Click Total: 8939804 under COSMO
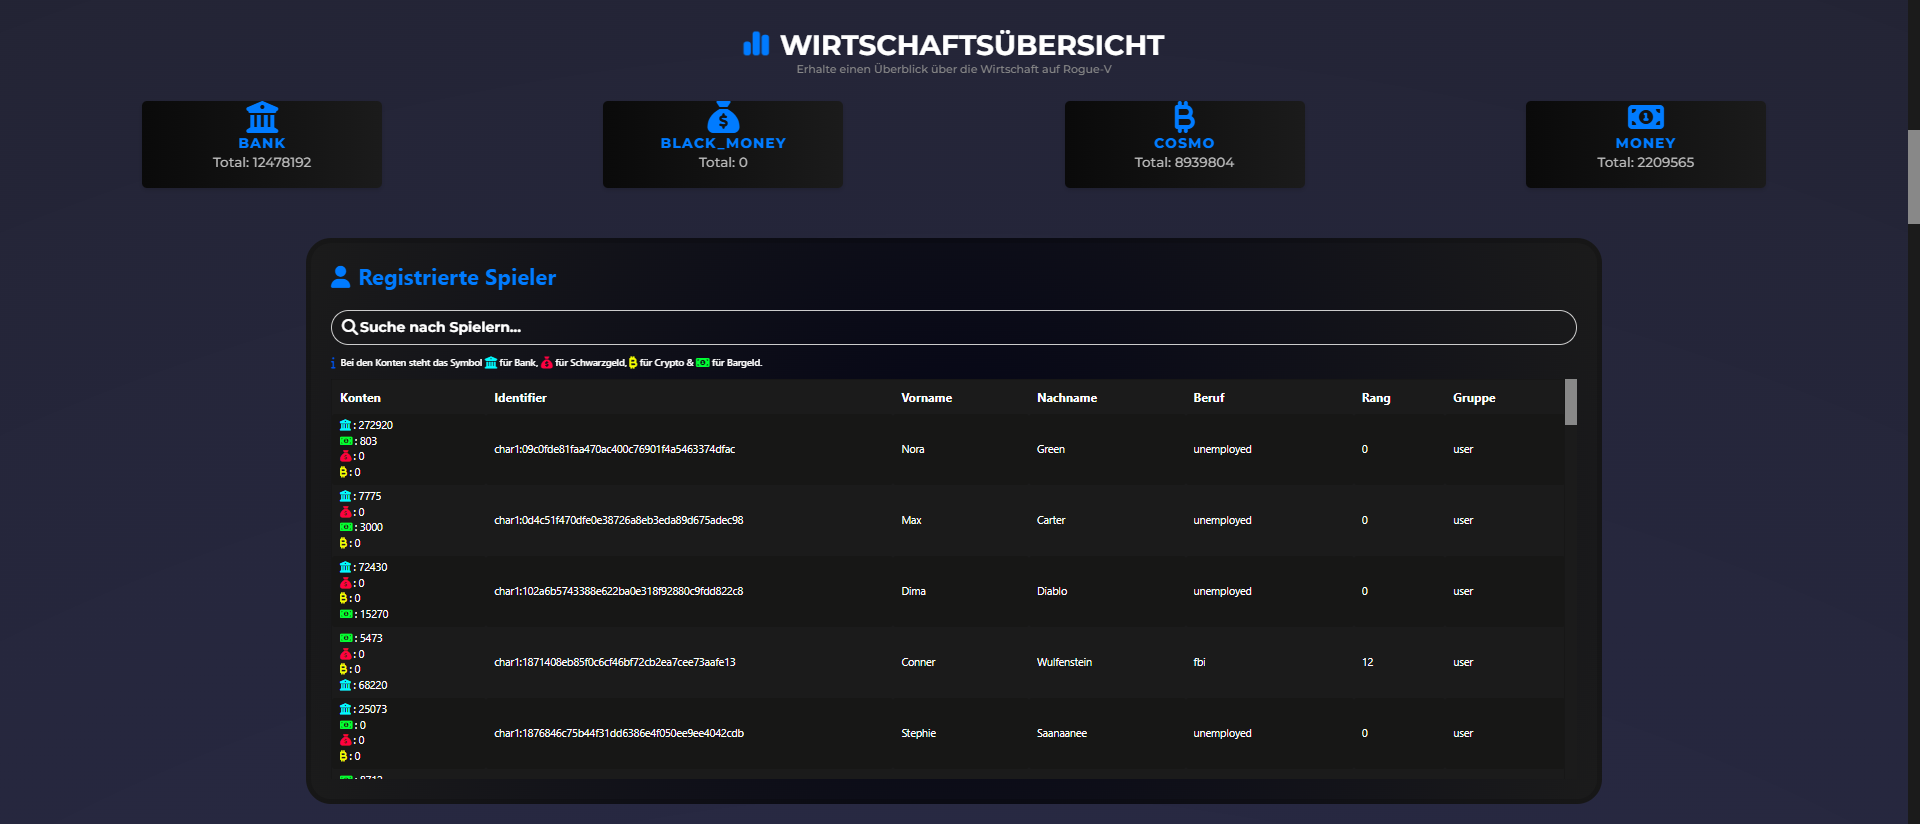 [x=1184, y=162]
